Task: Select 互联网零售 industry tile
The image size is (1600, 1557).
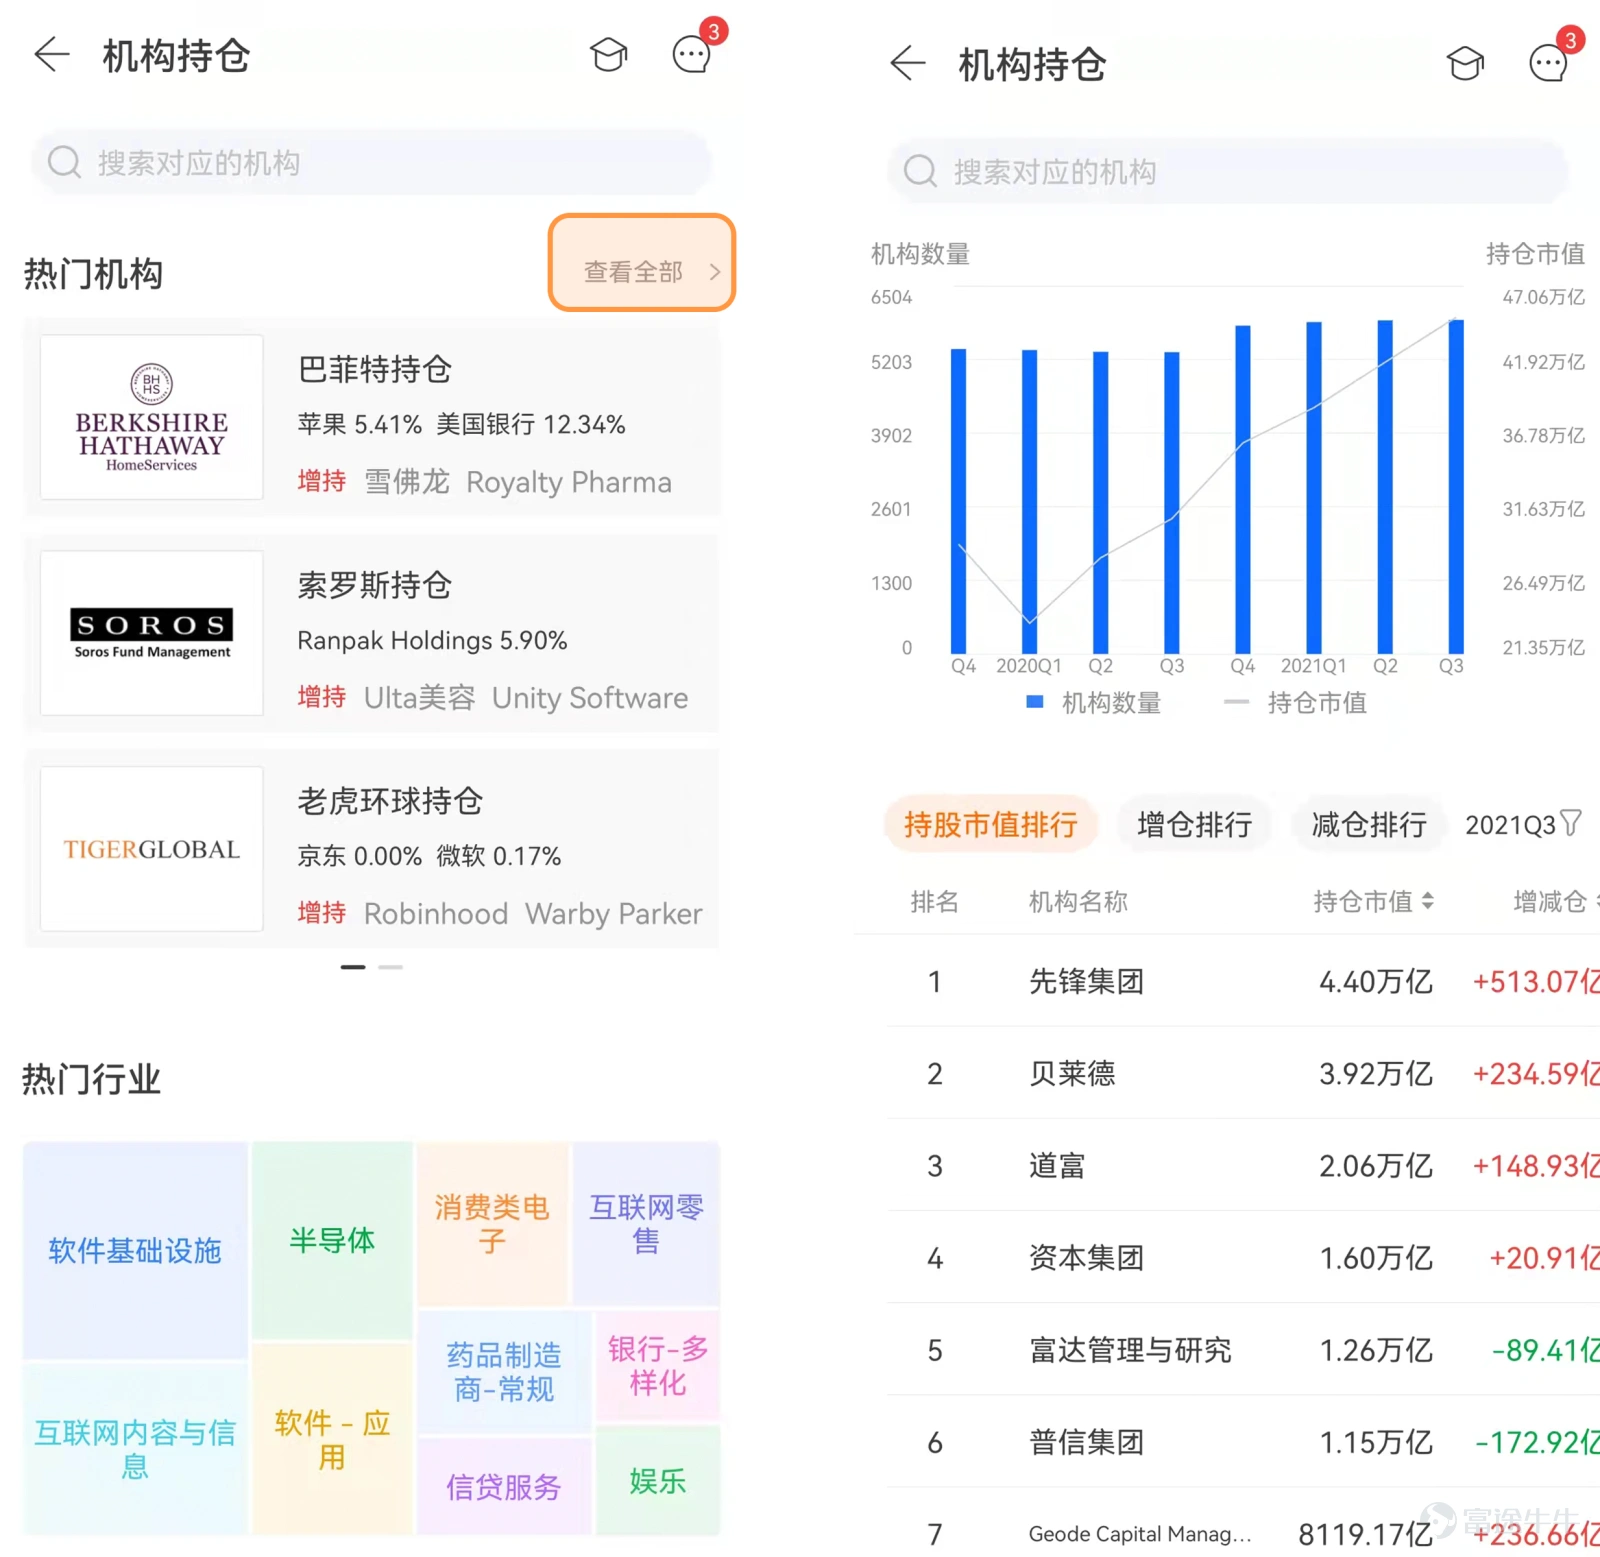Action: 646,1224
